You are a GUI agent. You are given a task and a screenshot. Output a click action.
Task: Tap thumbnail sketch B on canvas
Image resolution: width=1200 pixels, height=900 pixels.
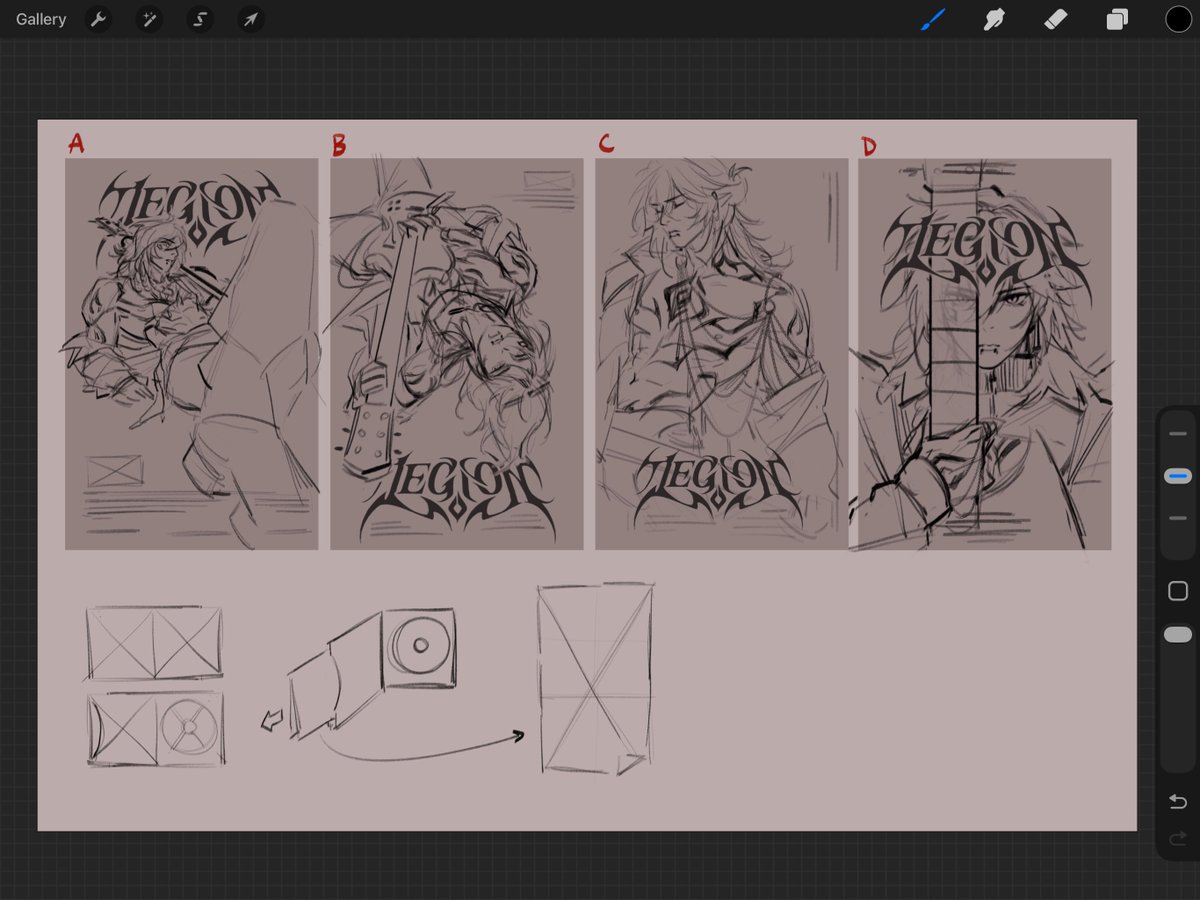click(x=457, y=354)
